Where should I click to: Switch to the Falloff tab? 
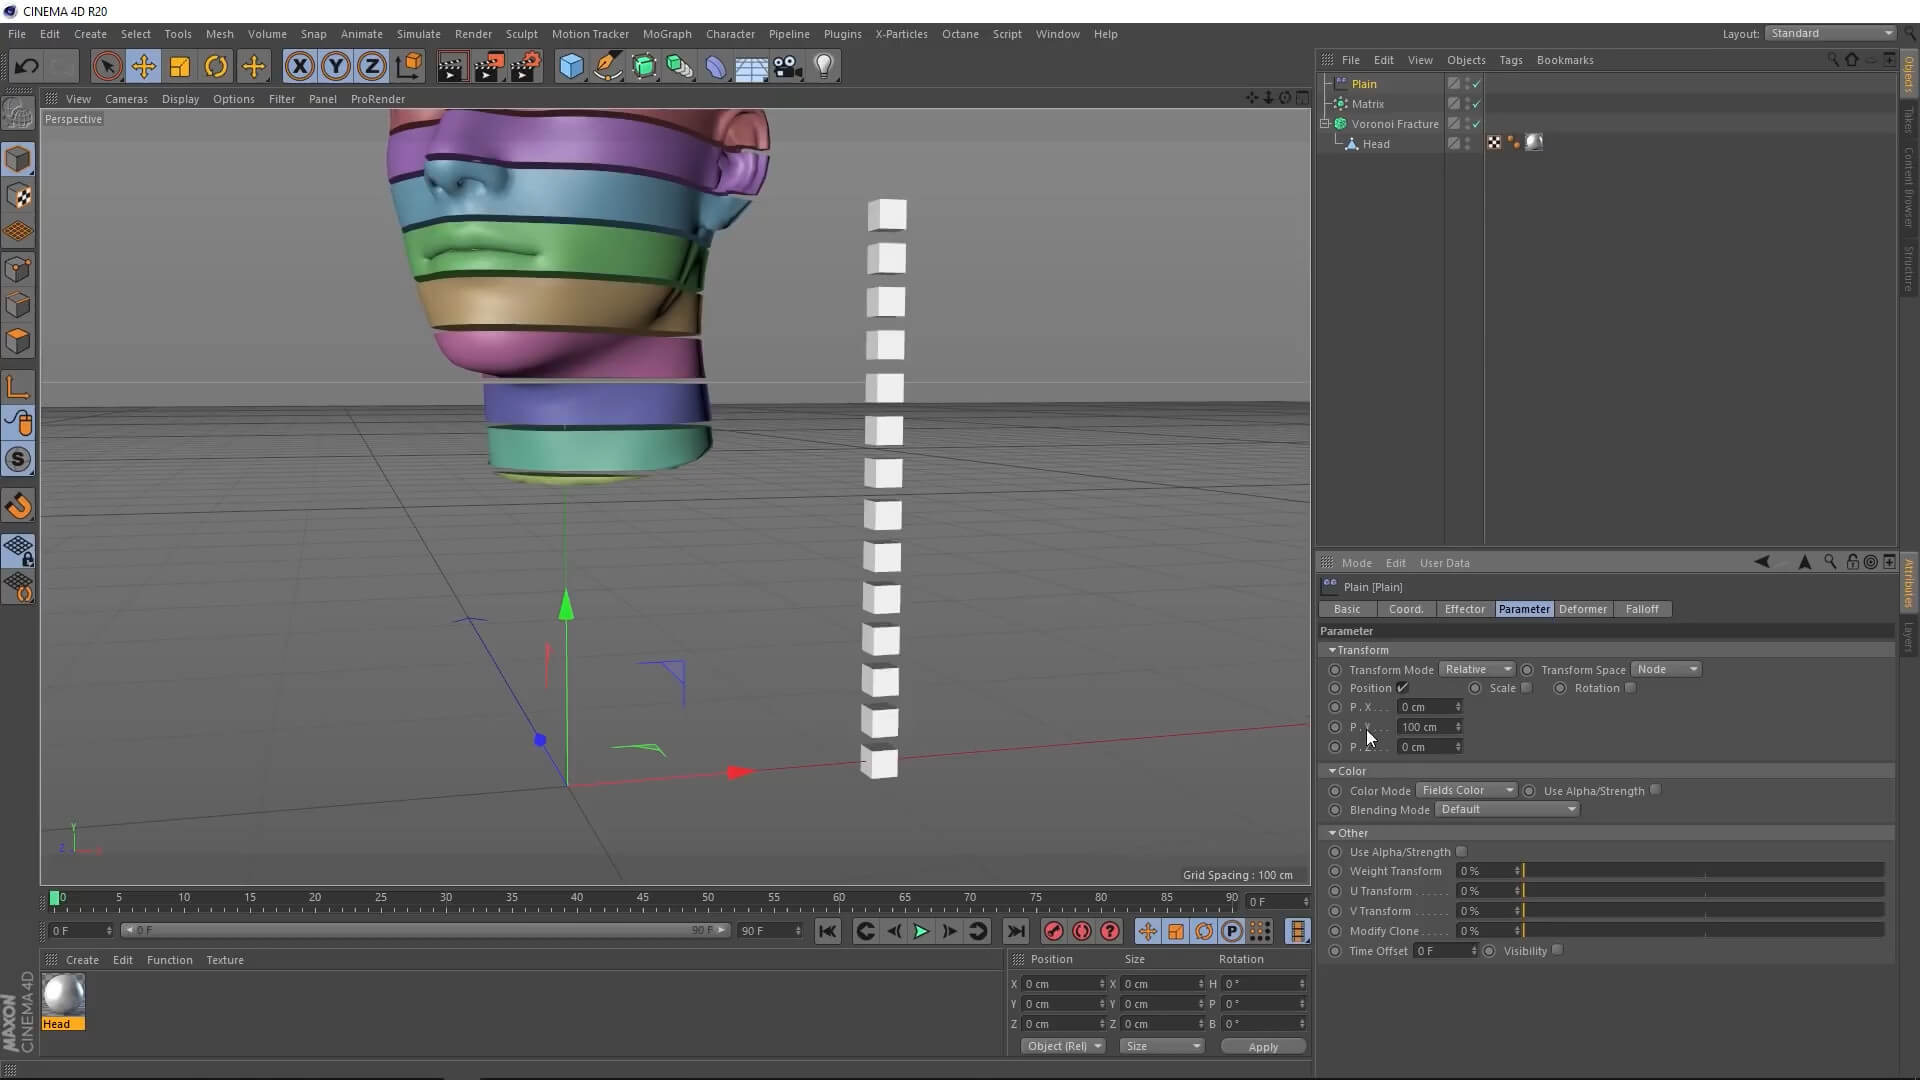[x=1641, y=609]
